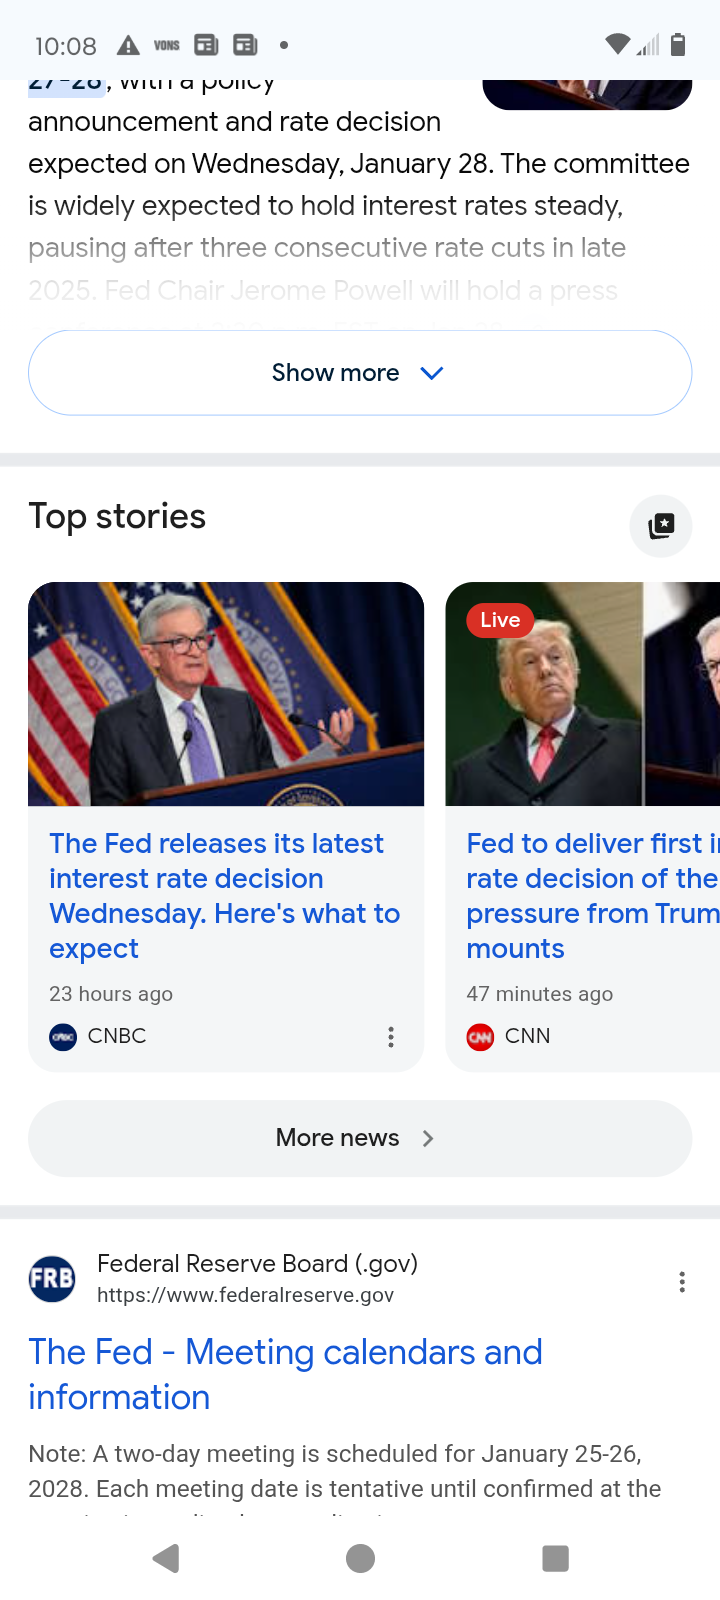Viewport: 720px width, 1600px height.
Task: Tap the federalreserve.gov URL text
Action: click(x=245, y=1295)
